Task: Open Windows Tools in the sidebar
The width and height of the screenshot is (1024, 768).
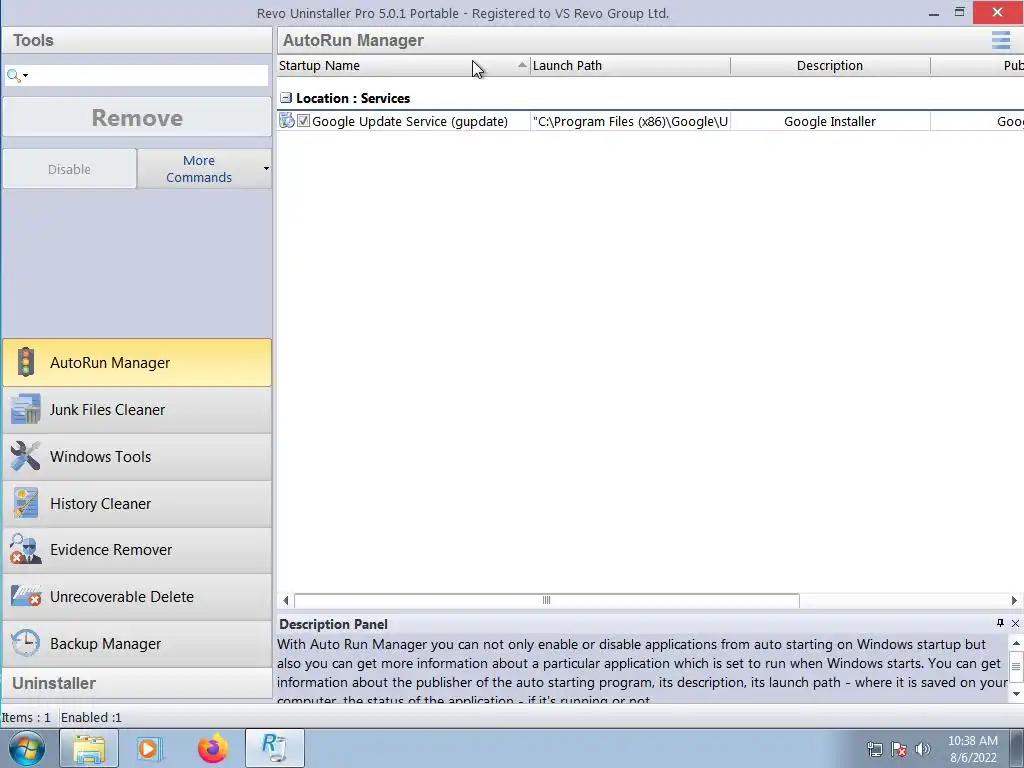Action: pyautogui.click(x=136, y=456)
